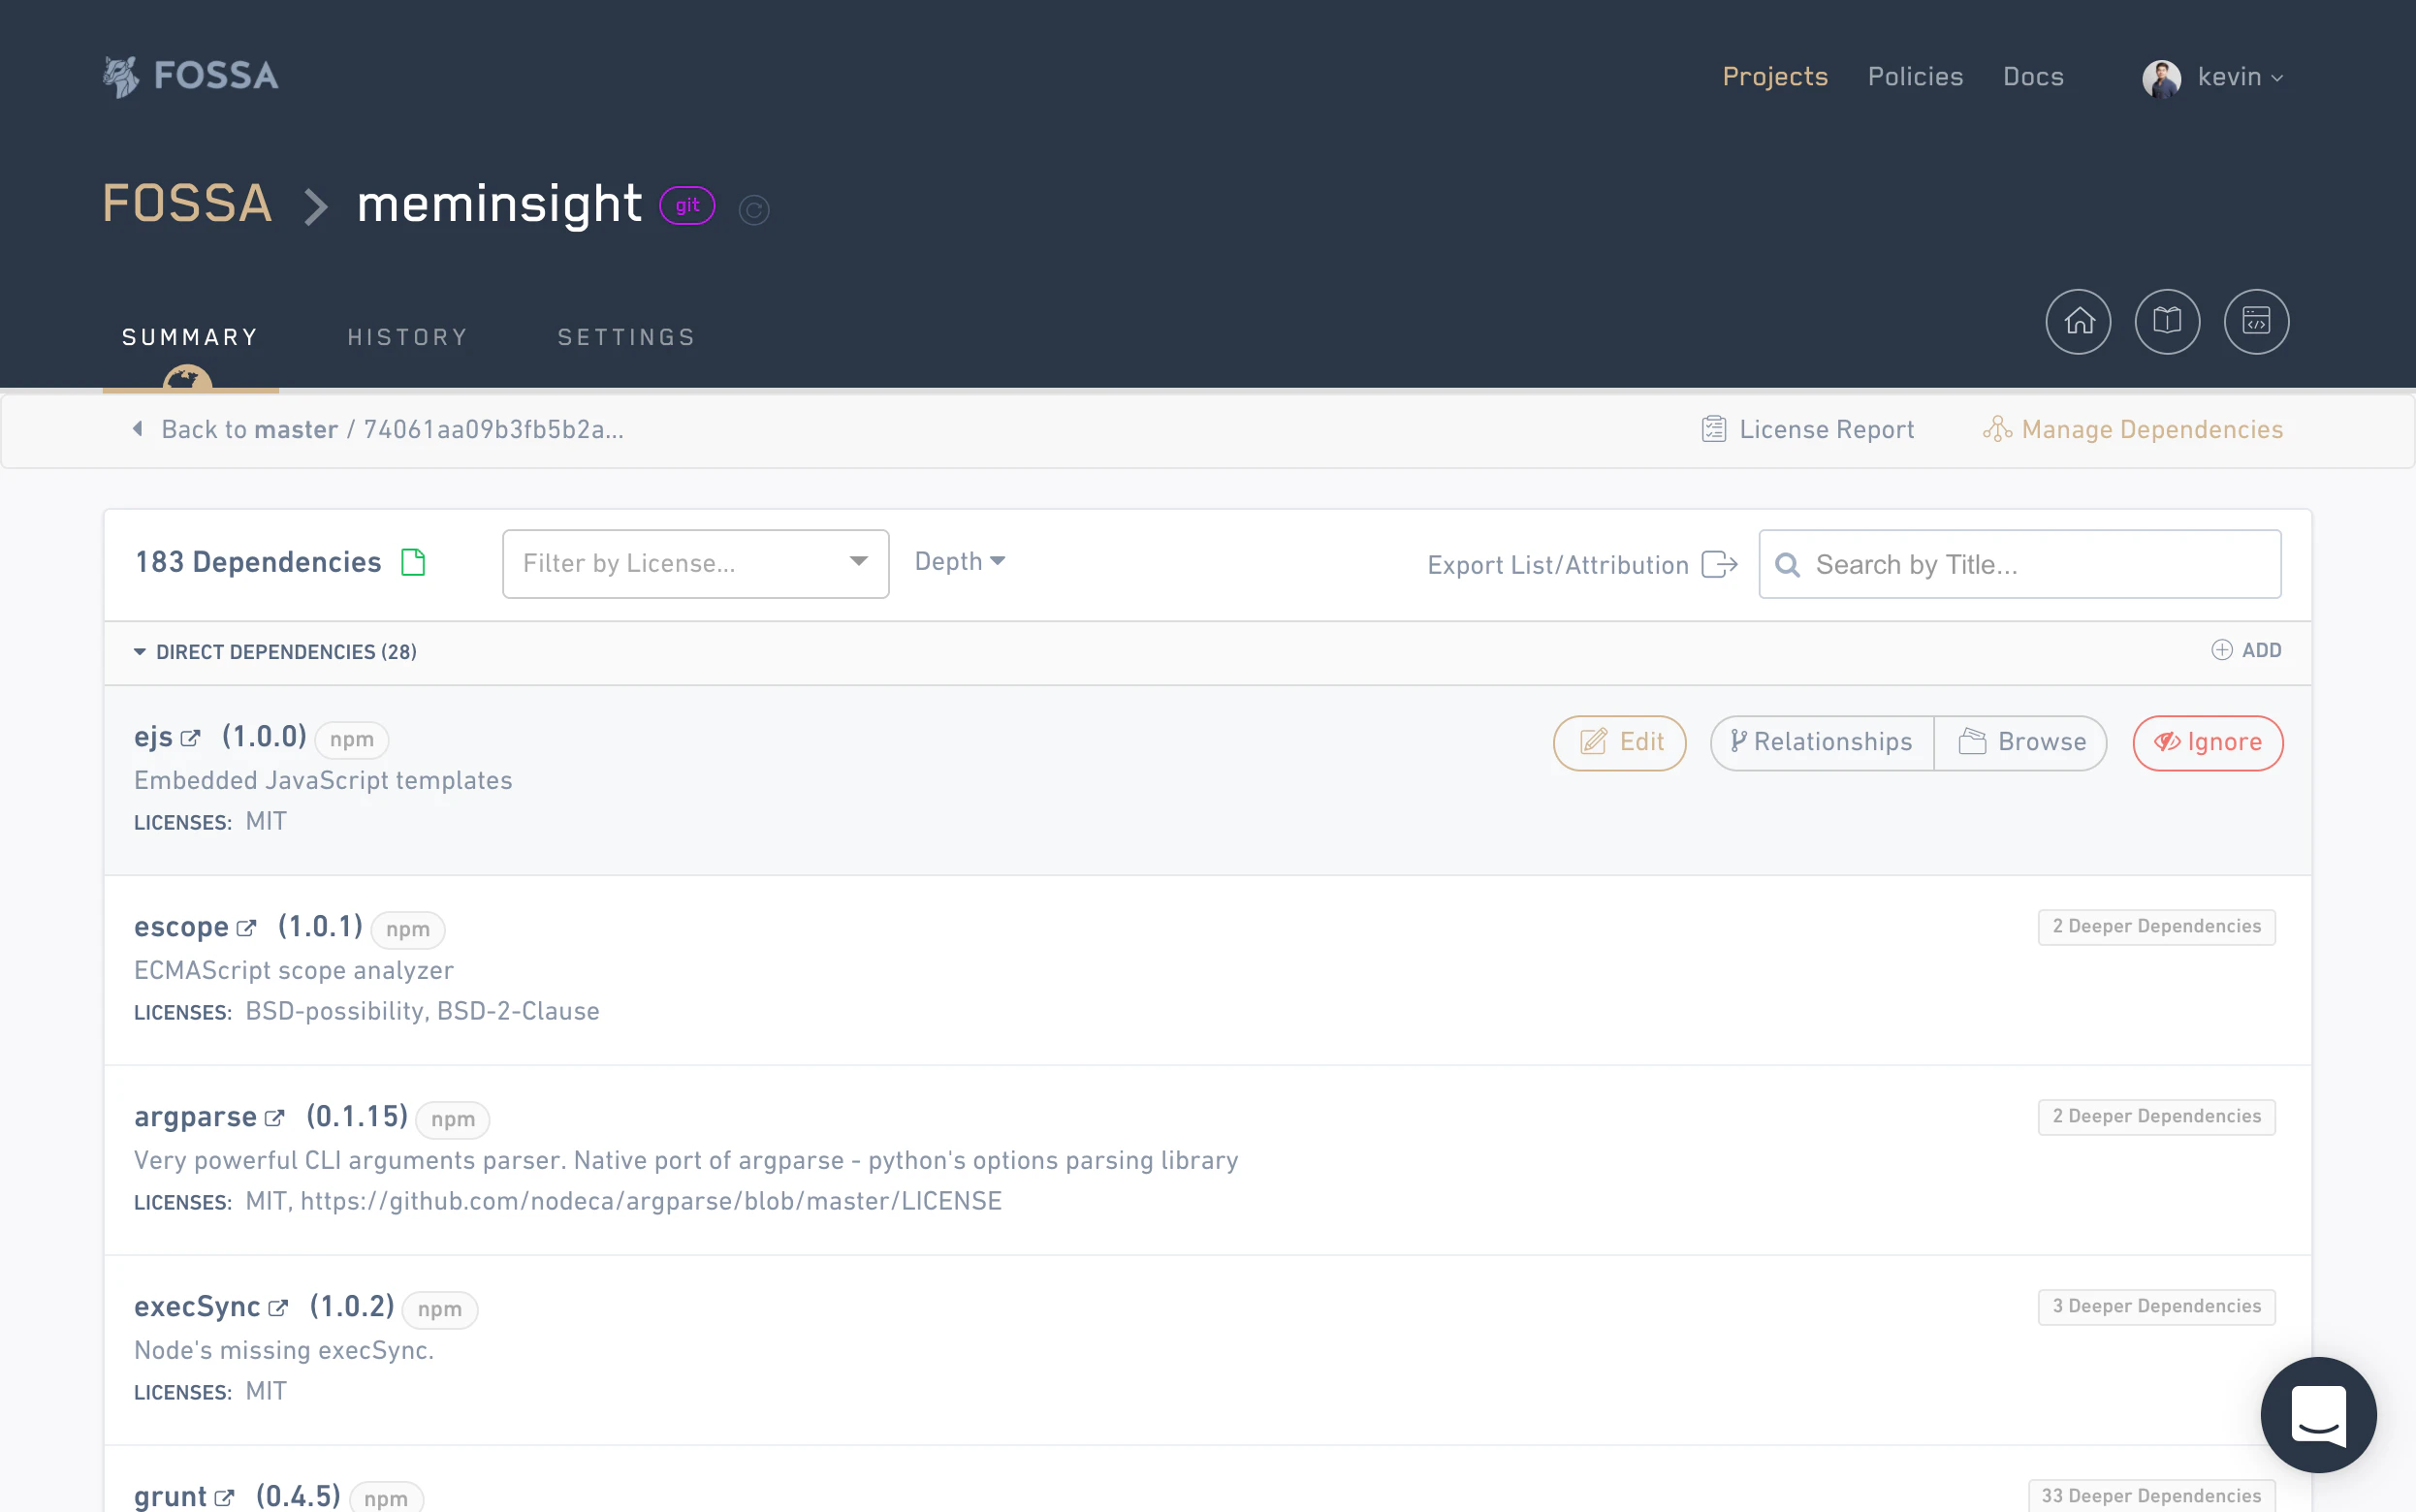Screen dimensions: 2416x1512
Task: Click Edit button for ejs
Action: 1619,743
